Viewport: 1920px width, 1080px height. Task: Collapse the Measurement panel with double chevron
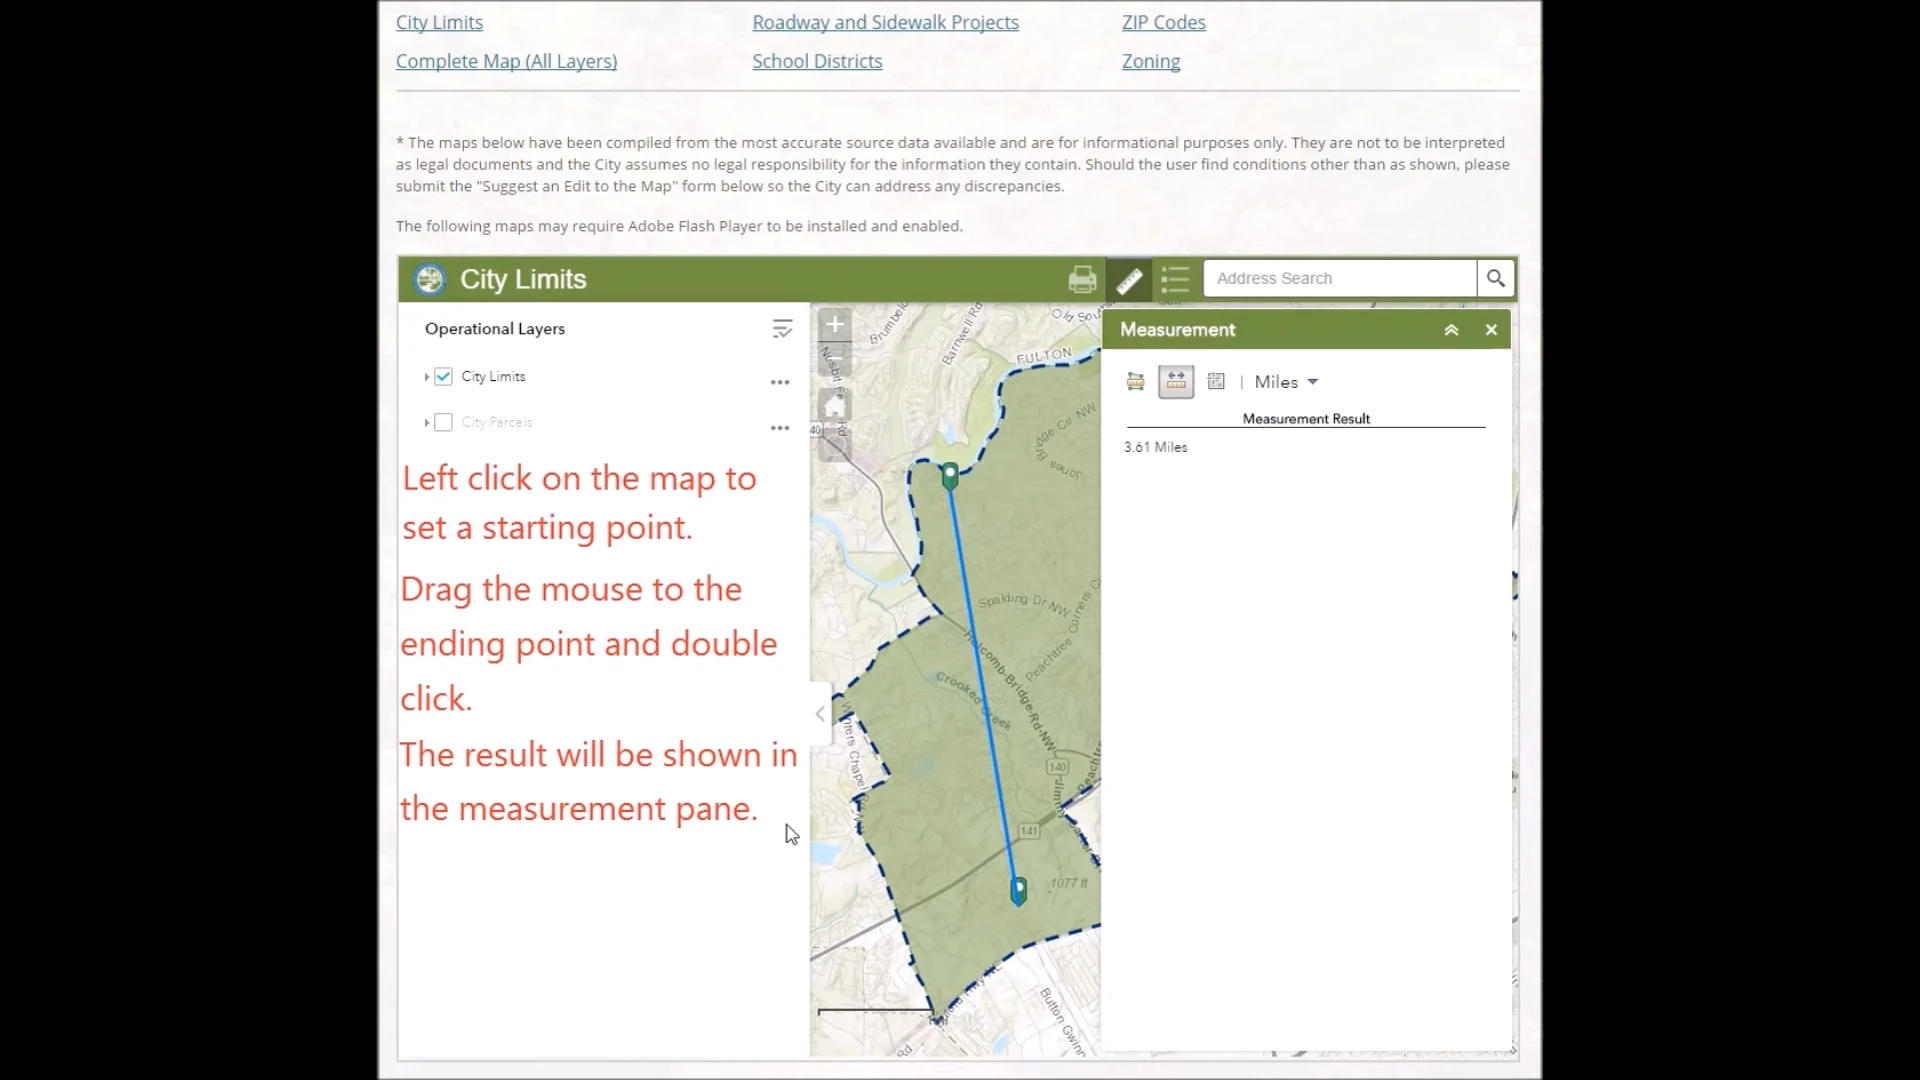pyautogui.click(x=1451, y=330)
